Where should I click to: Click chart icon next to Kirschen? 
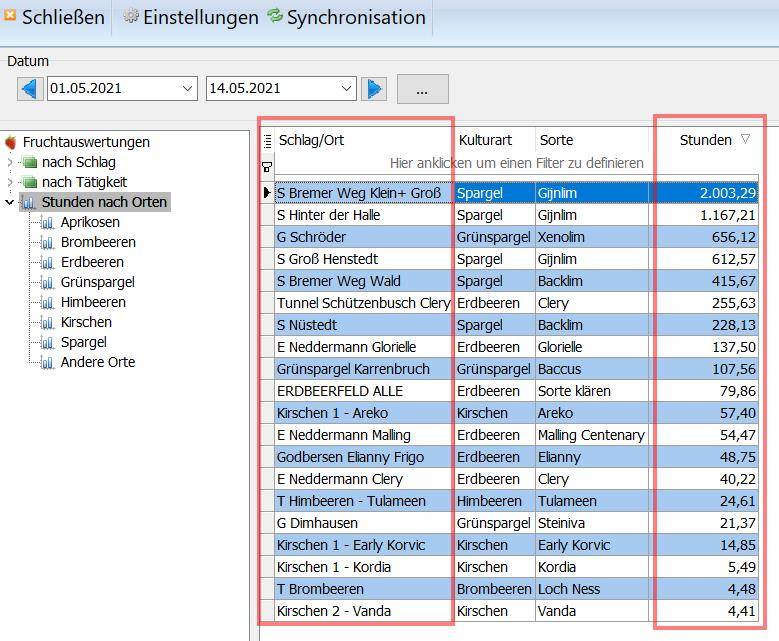point(47,322)
